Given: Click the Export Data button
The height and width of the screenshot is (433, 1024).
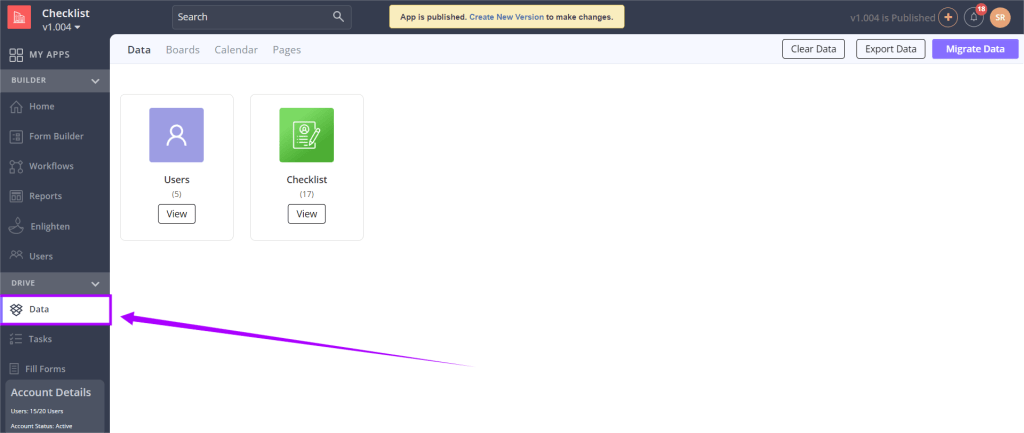Looking at the screenshot, I should tap(890, 49).
